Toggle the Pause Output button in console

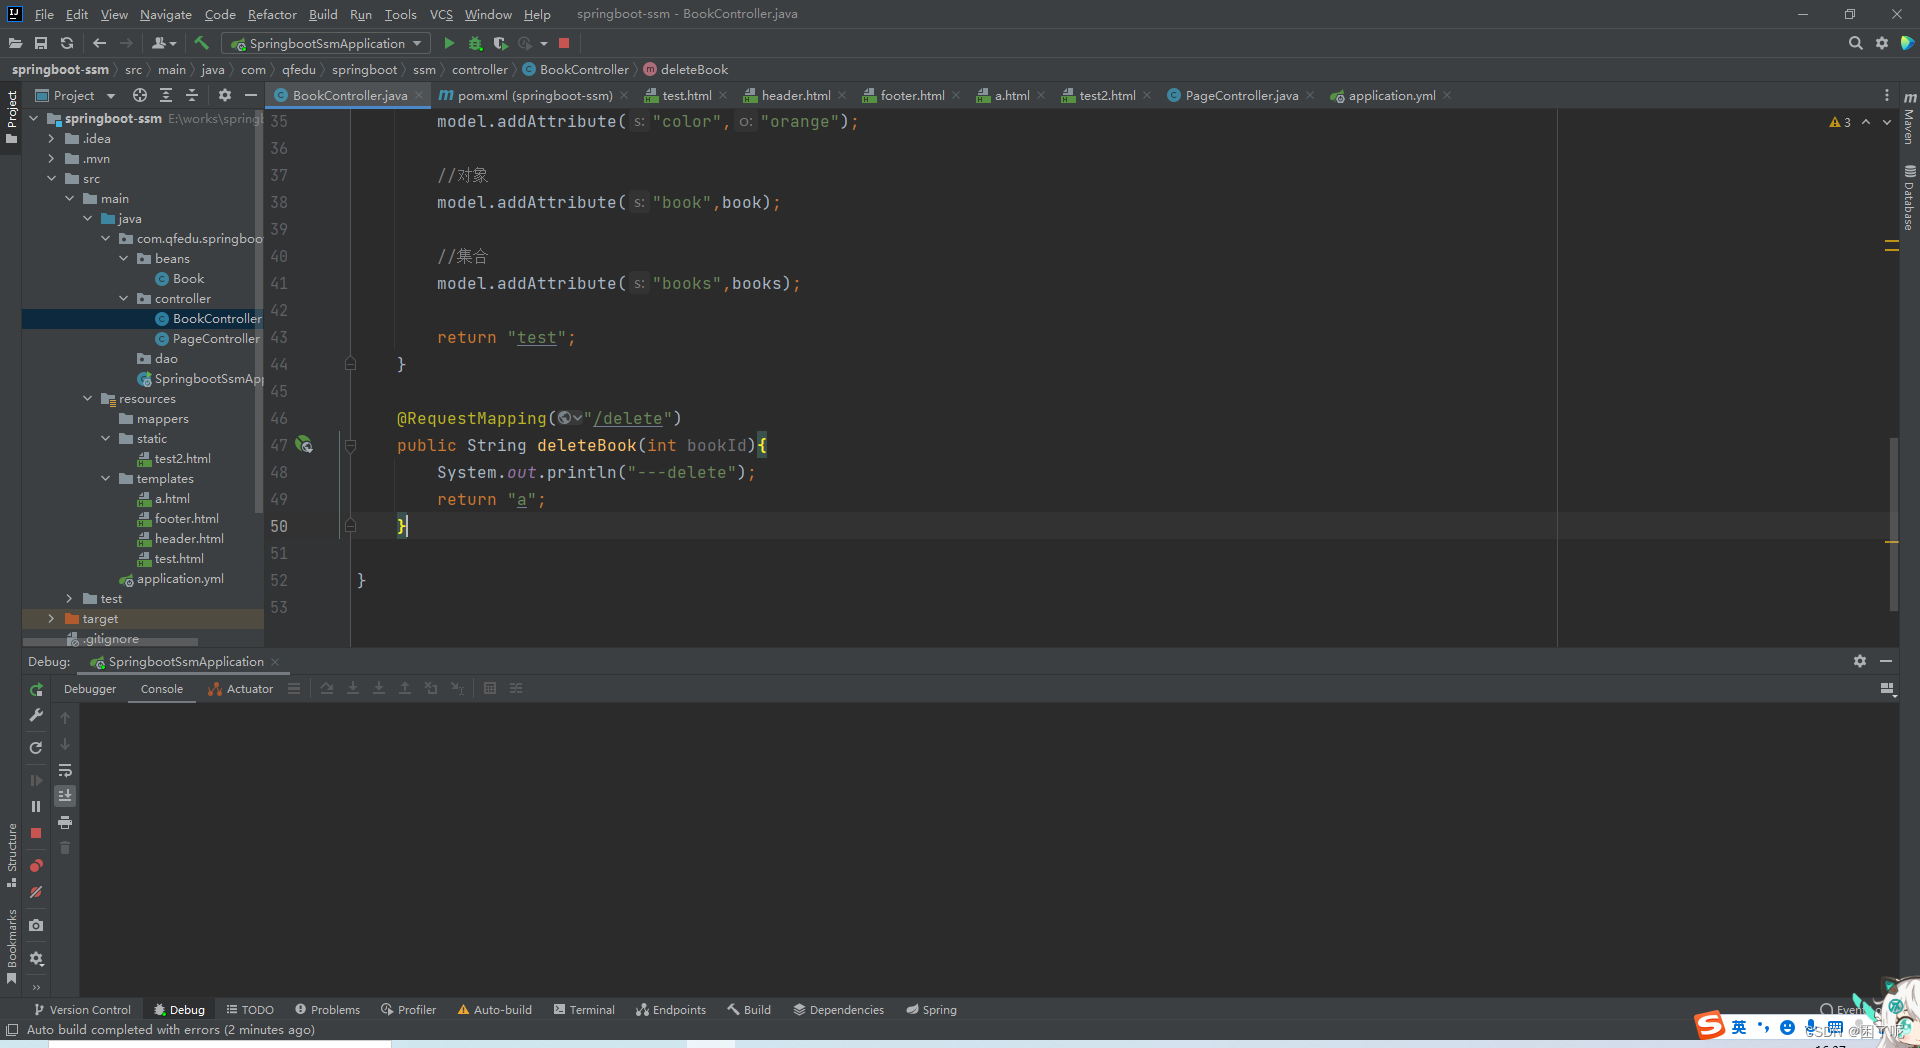click(x=36, y=806)
